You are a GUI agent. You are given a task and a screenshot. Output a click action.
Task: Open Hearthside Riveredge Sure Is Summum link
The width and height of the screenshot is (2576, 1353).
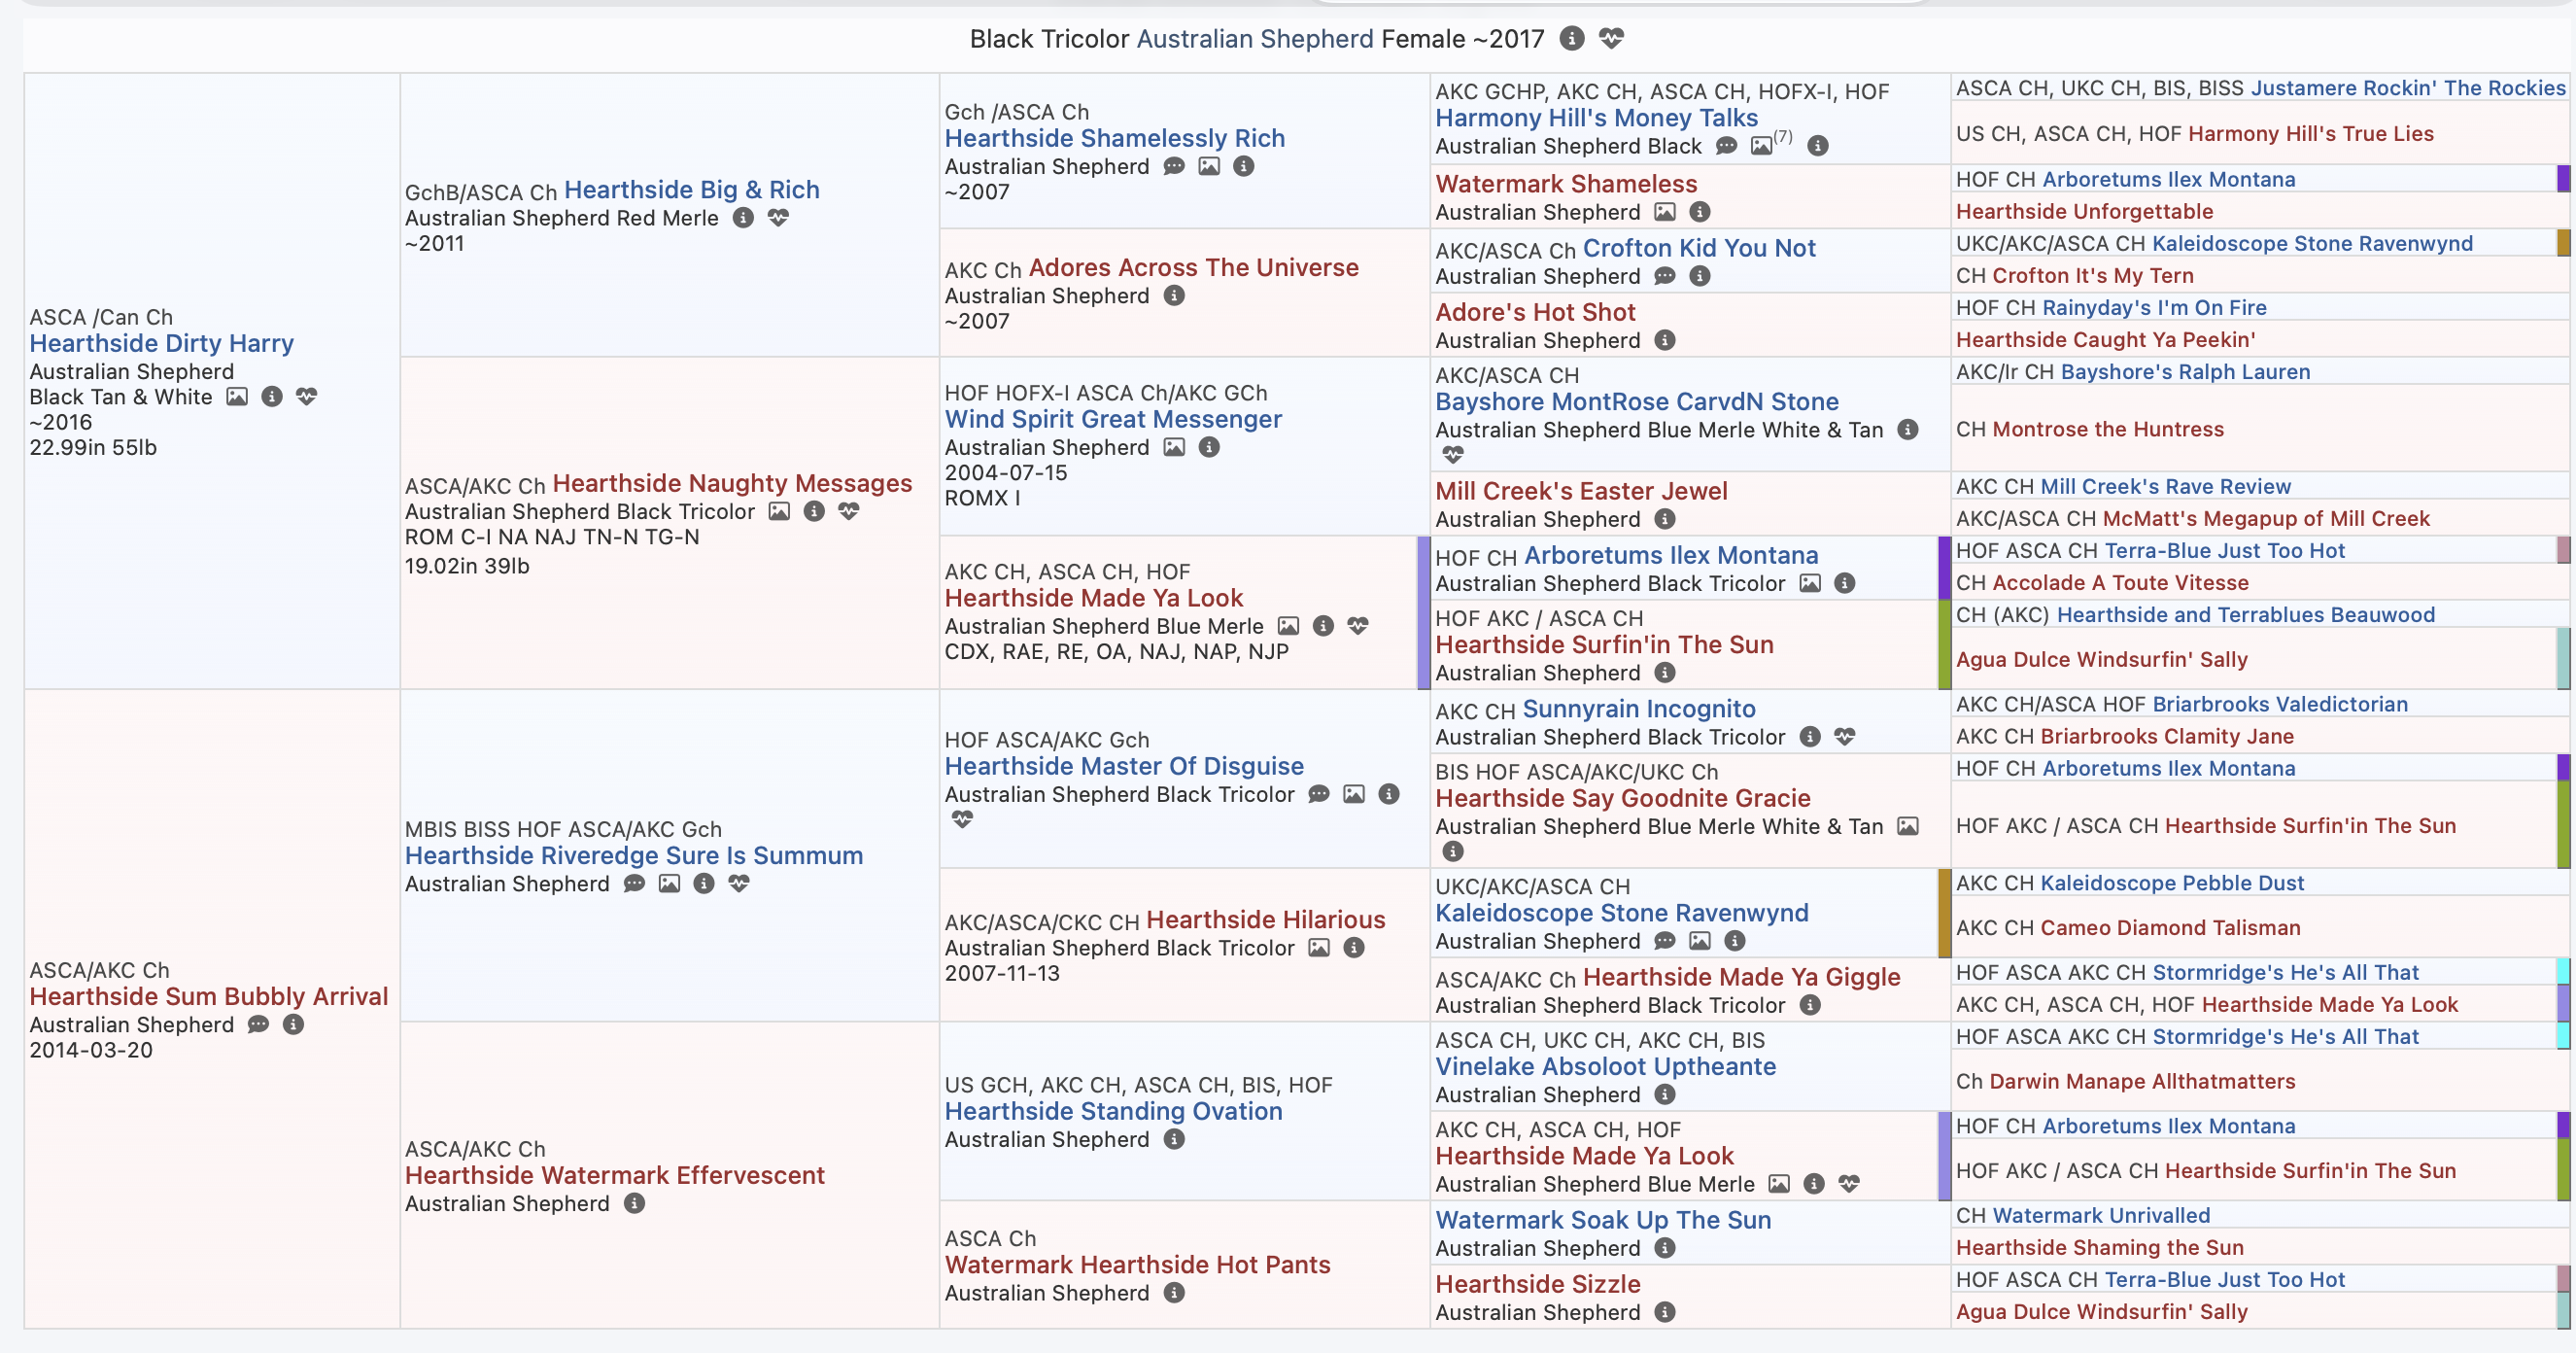[634, 855]
